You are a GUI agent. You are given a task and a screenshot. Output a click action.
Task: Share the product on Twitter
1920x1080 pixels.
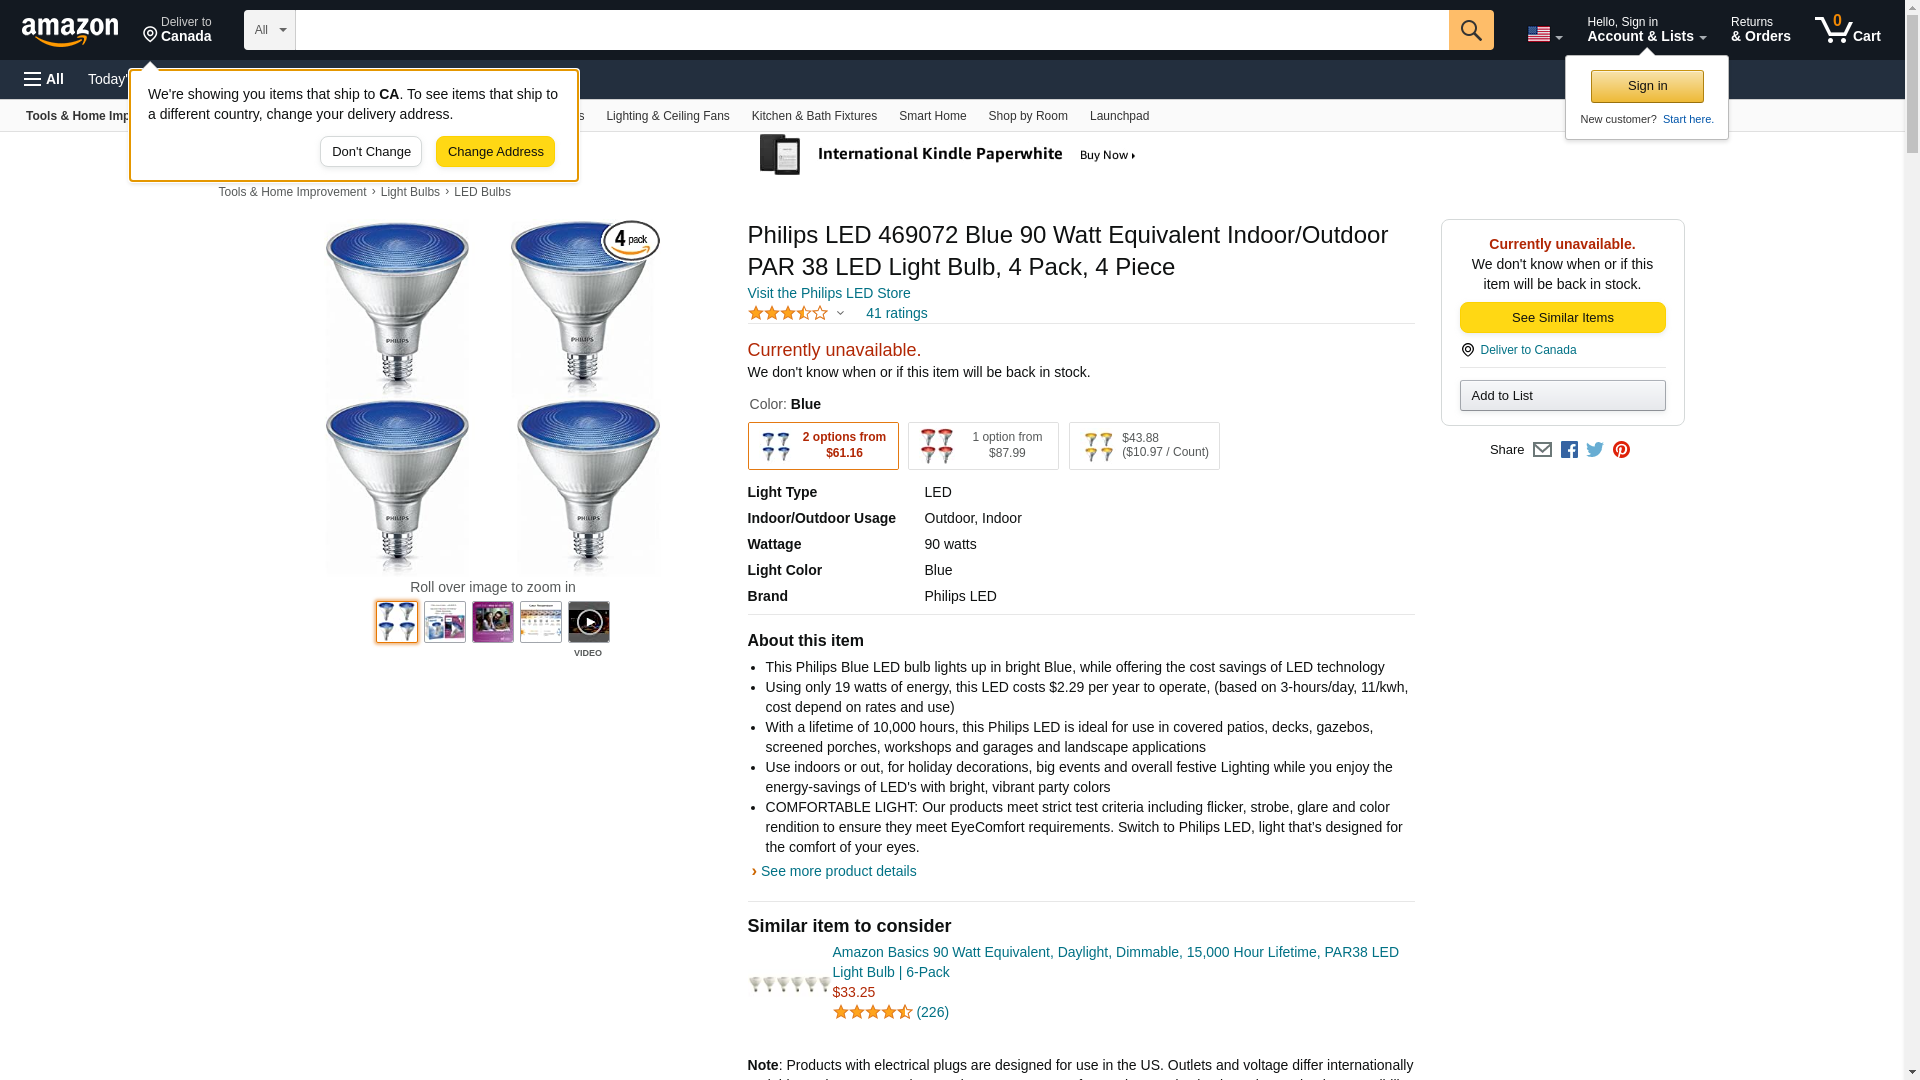tap(1595, 450)
